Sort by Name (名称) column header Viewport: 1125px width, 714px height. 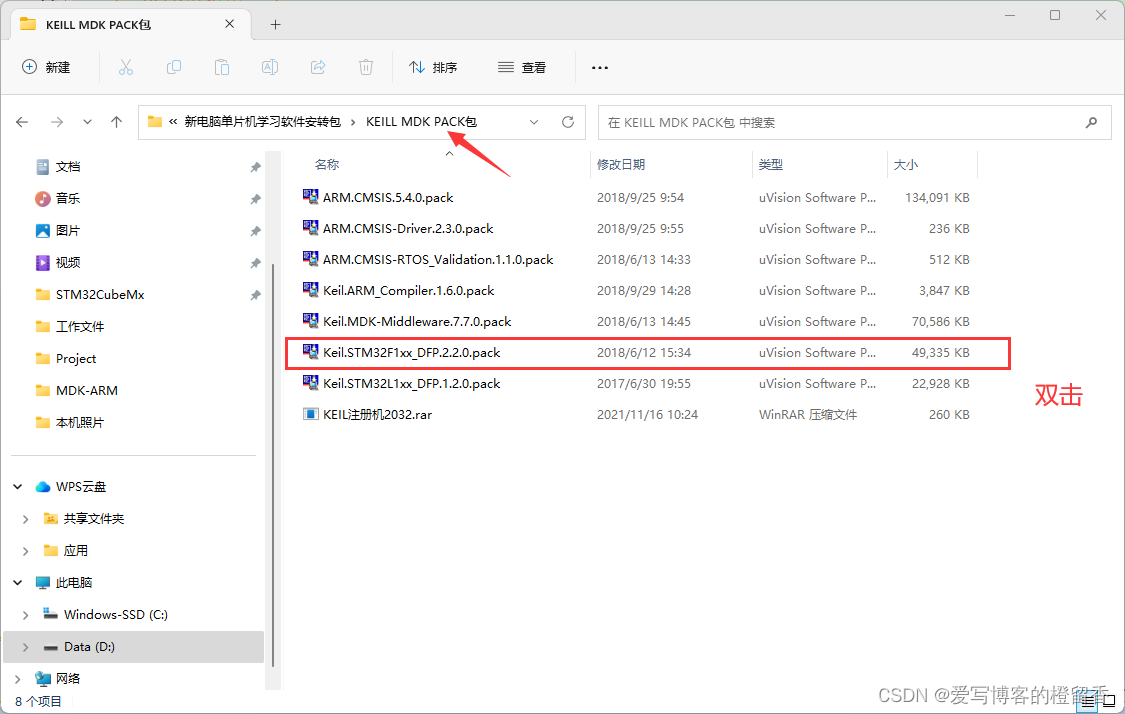pyautogui.click(x=327, y=164)
